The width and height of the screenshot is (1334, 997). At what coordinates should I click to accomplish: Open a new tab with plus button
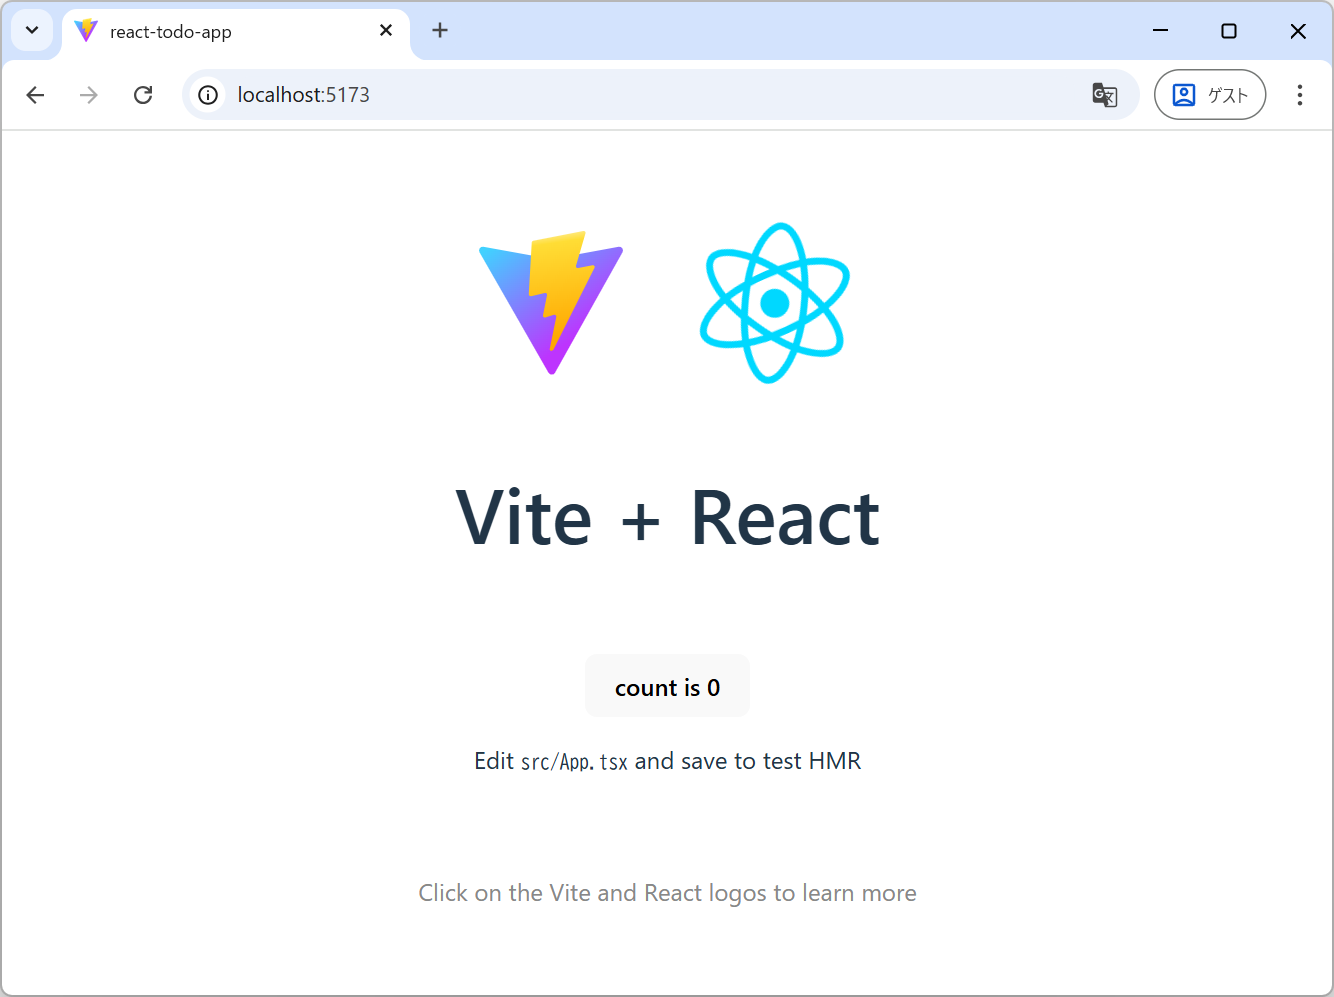(x=440, y=31)
